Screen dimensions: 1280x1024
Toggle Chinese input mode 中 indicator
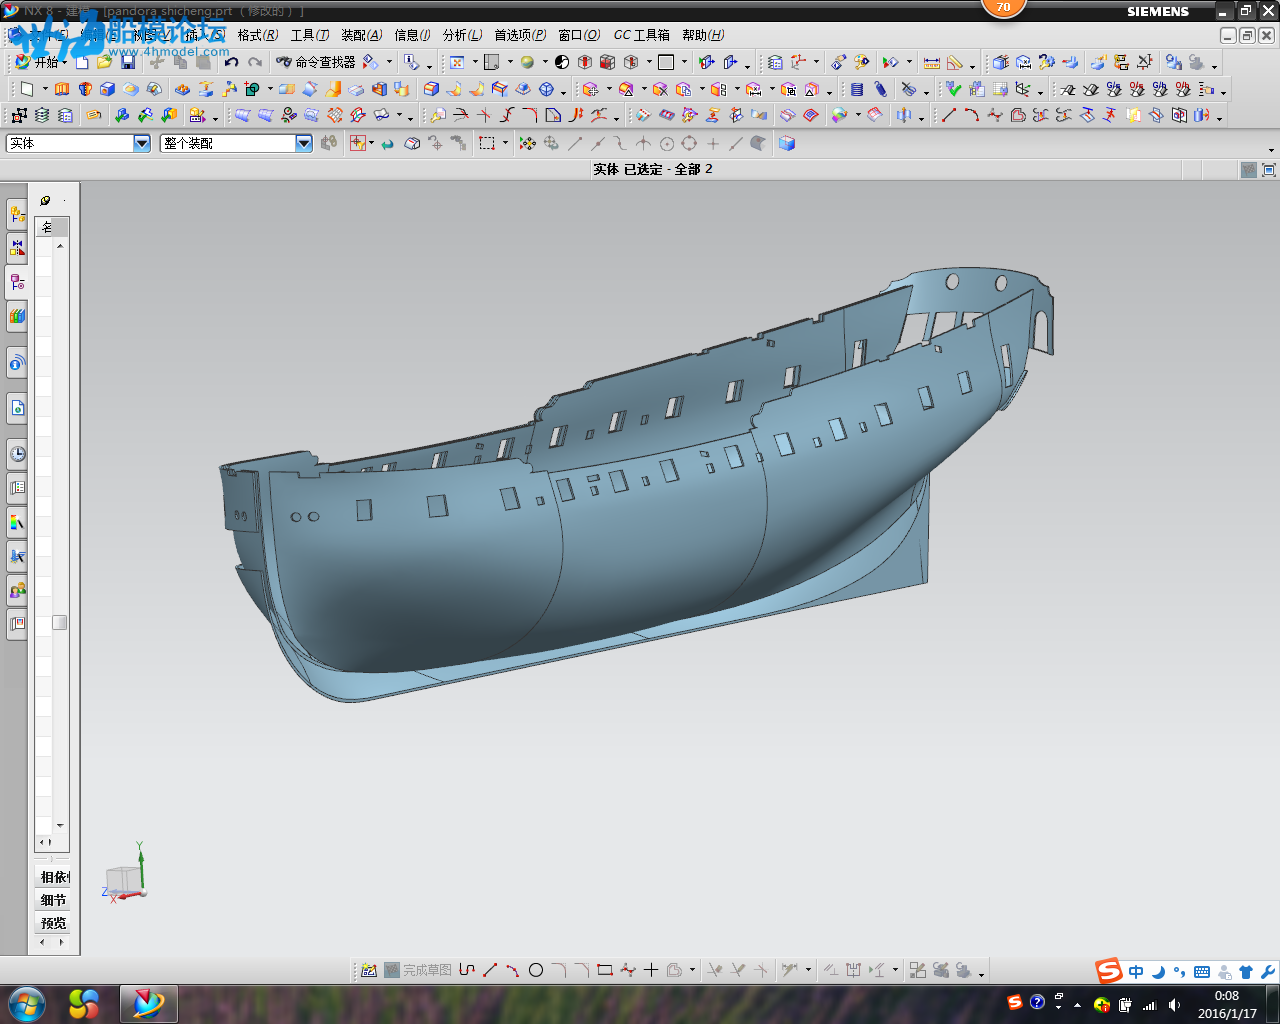tap(1136, 972)
